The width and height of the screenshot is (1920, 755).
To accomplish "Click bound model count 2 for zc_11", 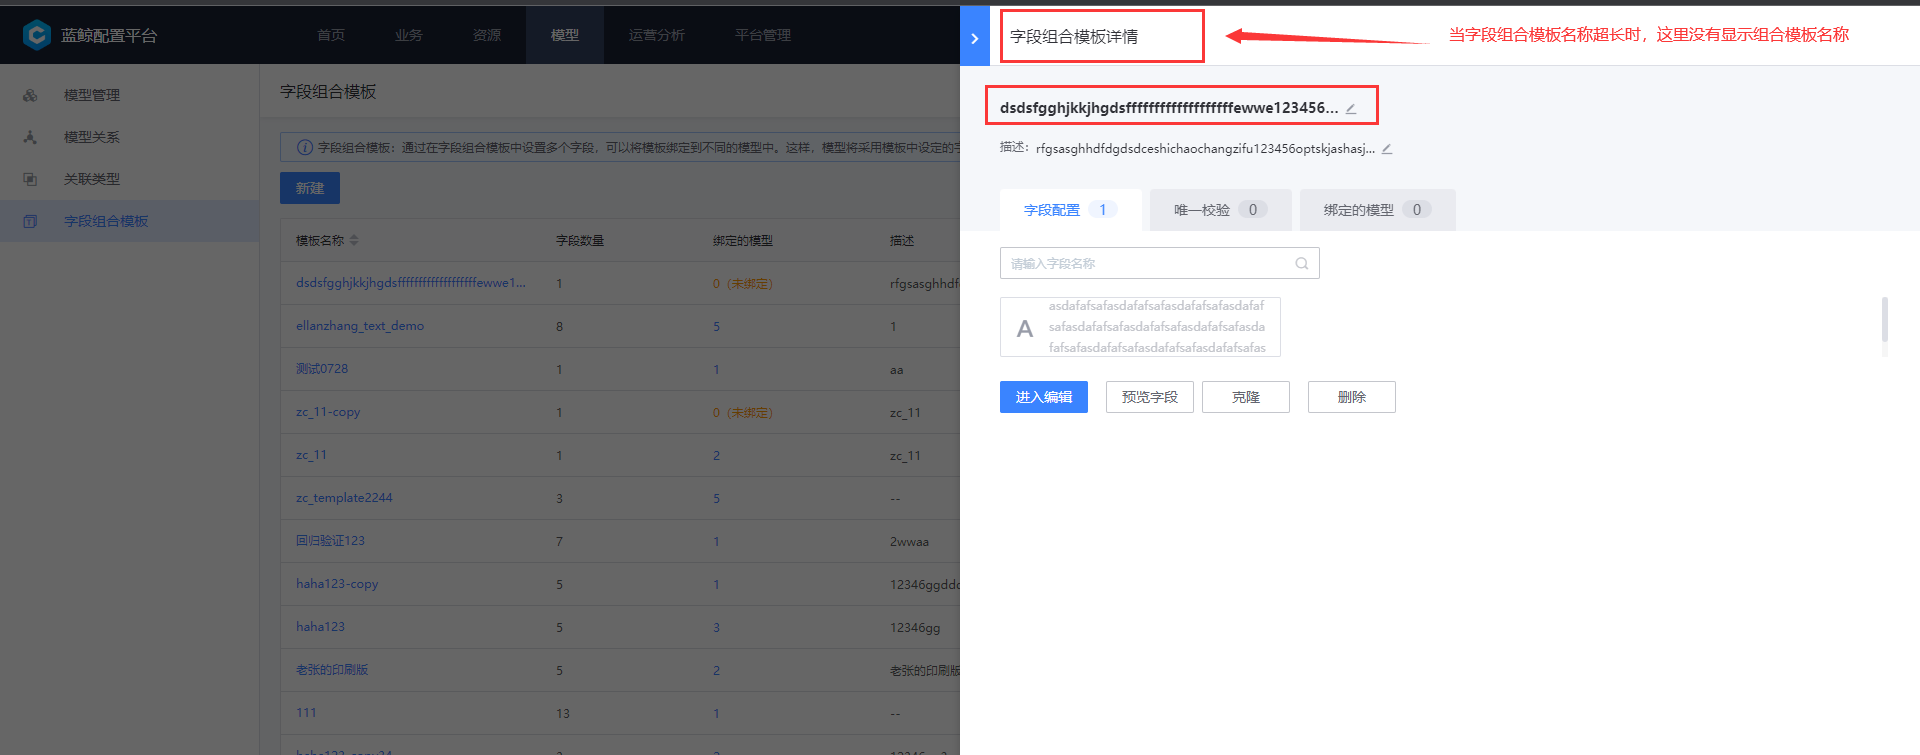I will coord(716,456).
